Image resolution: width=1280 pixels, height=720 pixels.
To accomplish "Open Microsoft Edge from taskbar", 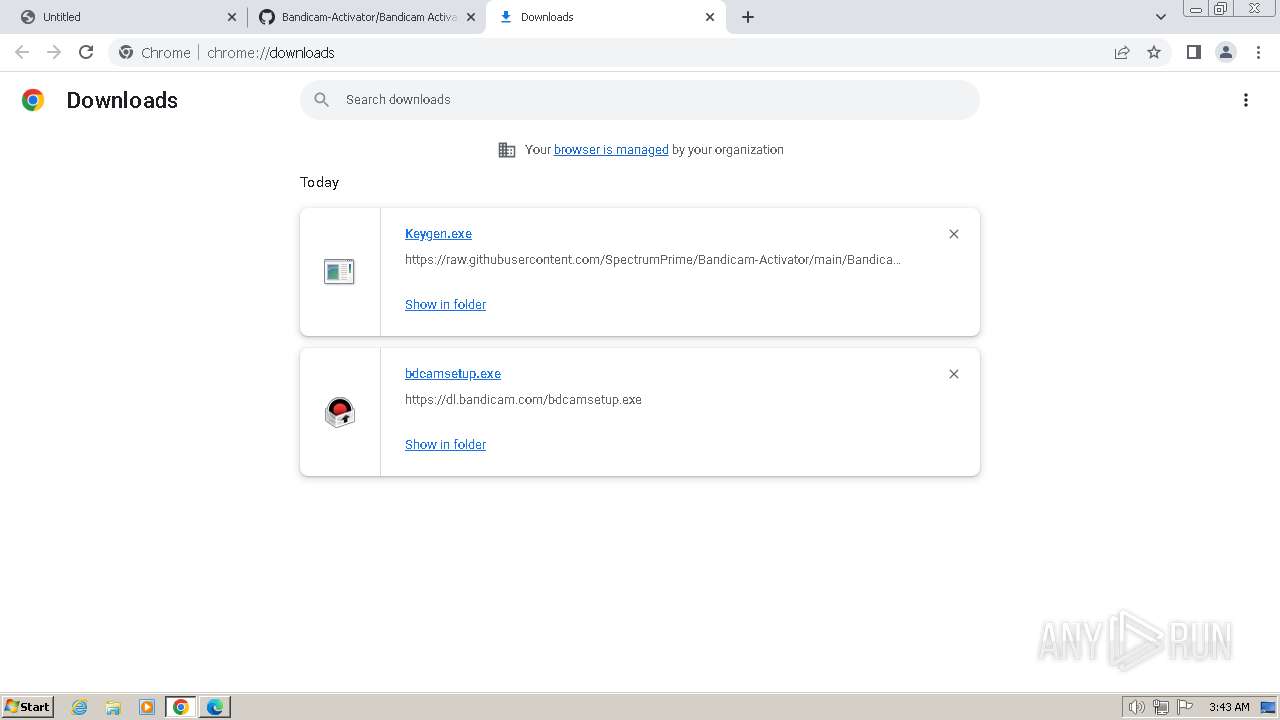I will pyautogui.click(x=215, y=707).
